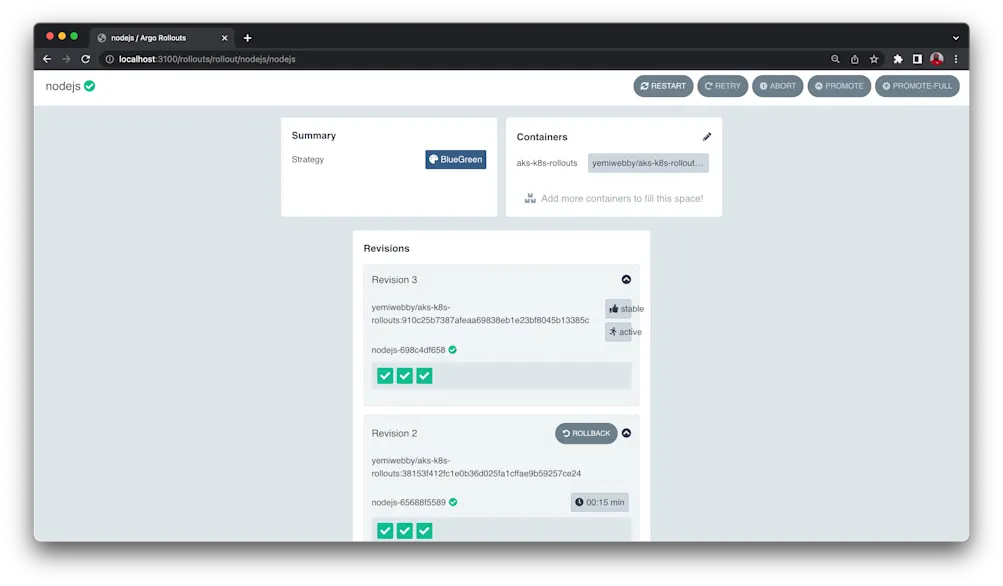
Task: Click the site info icon in address bar
Action: coord(109,59)
